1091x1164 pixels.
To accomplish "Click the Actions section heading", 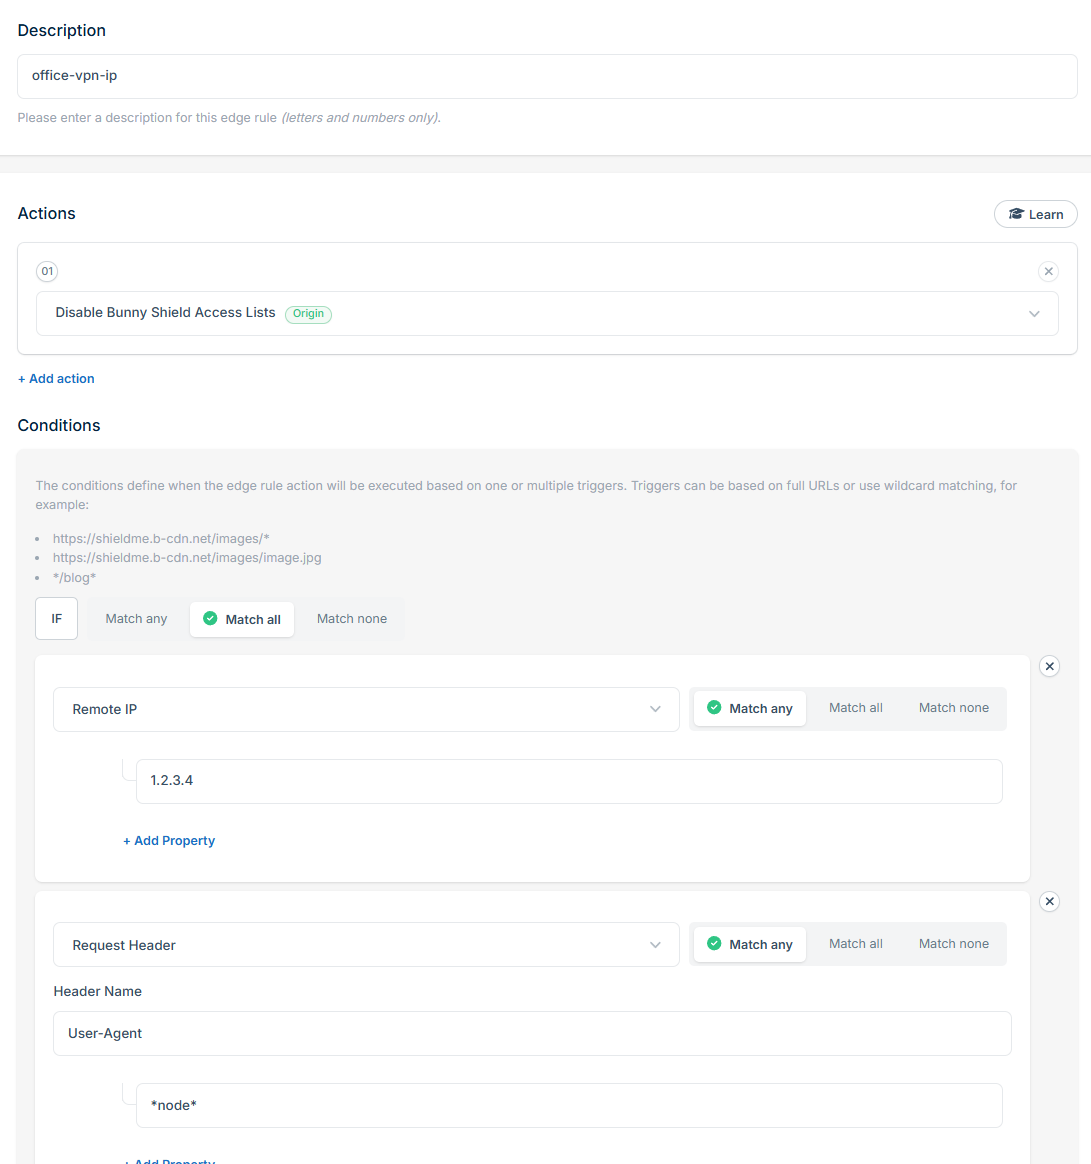I will [47, 214].
